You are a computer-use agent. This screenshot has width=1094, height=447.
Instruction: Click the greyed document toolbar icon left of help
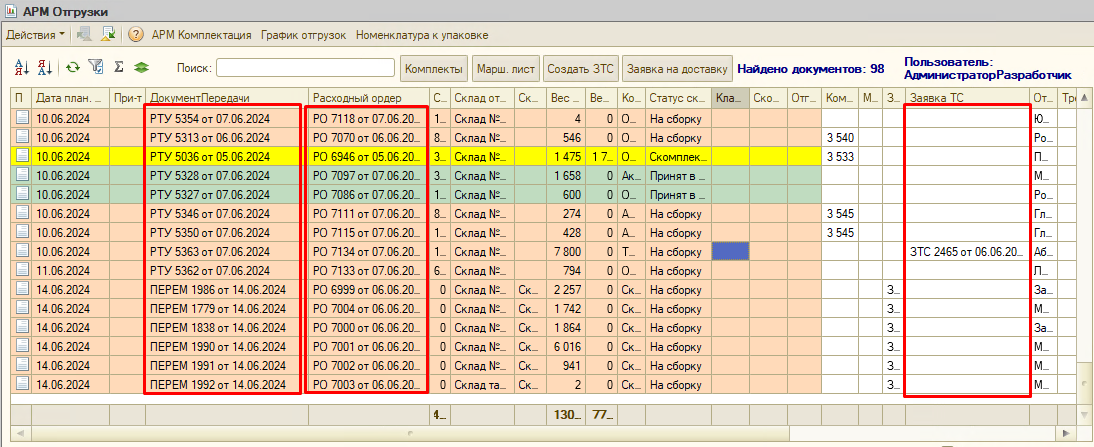[84, 34]
